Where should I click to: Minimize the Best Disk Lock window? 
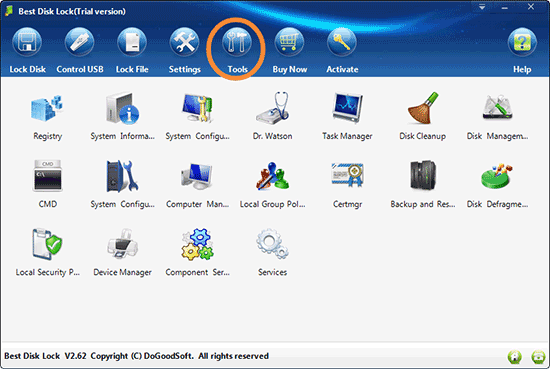pos(504,8)
